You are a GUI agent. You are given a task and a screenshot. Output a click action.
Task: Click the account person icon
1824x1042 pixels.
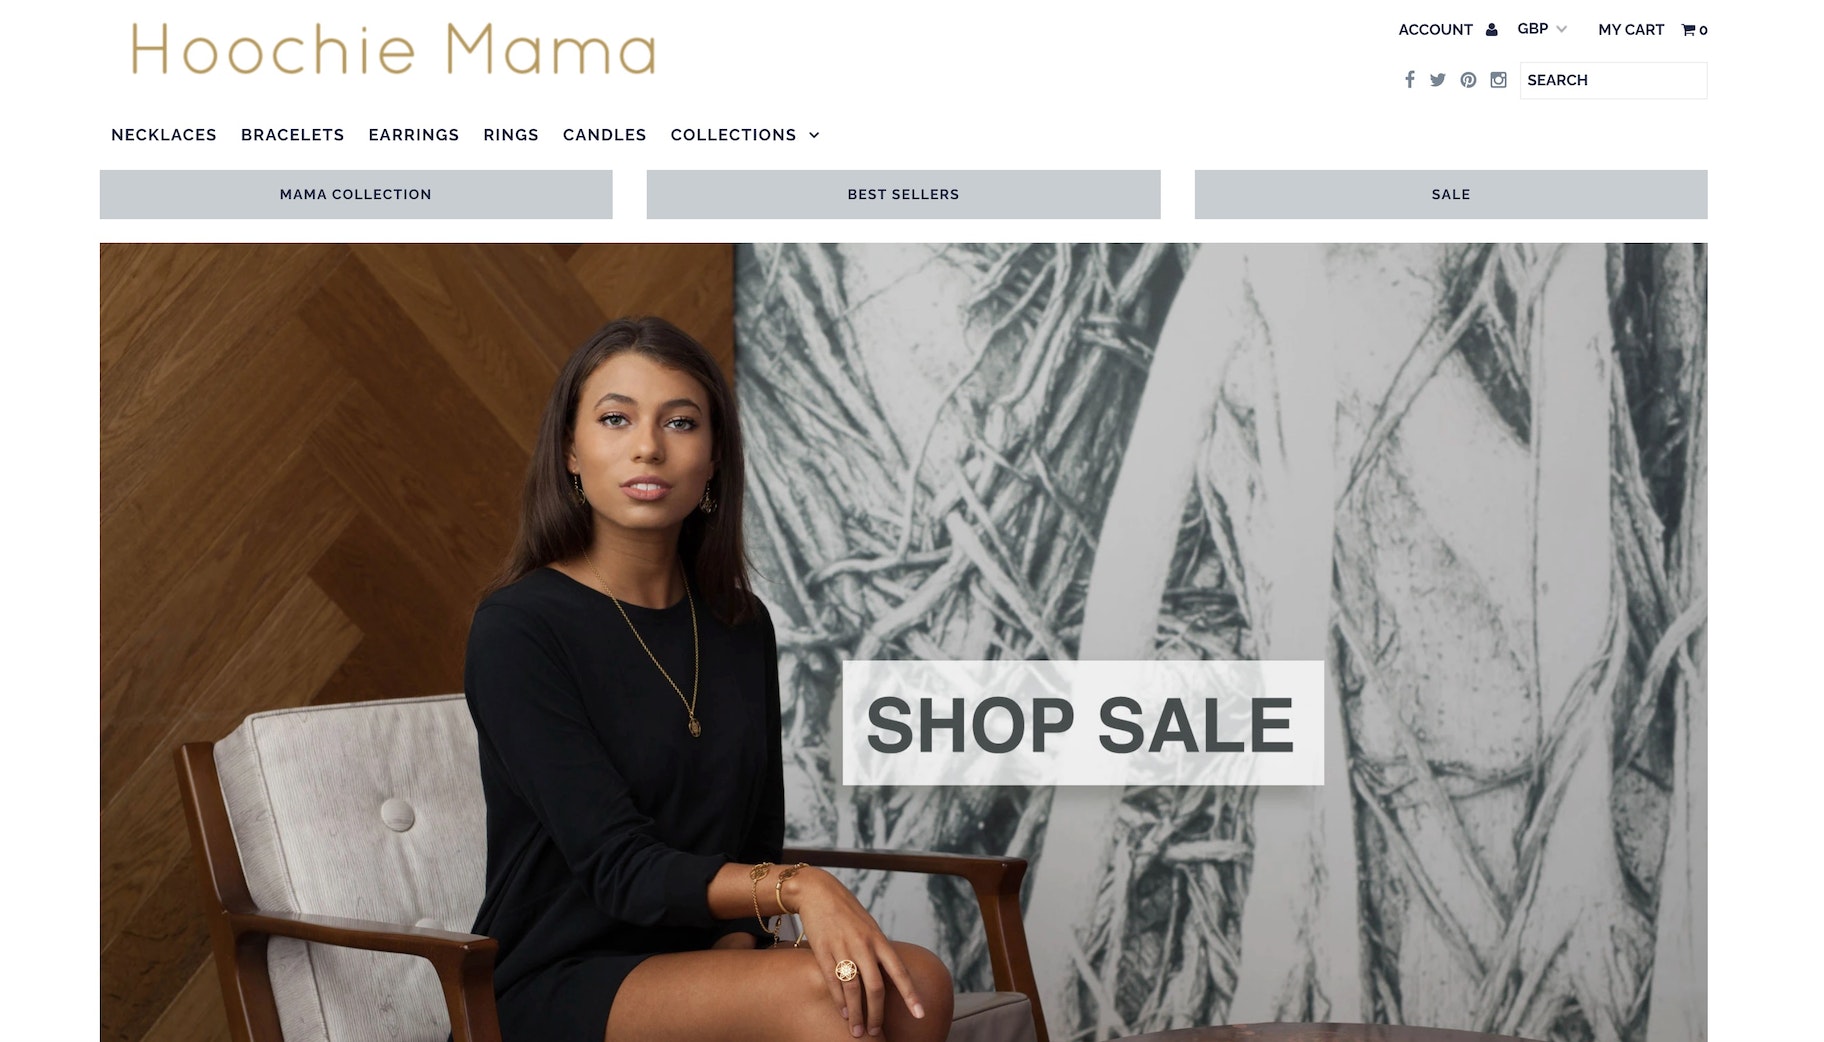[x=1491, y=29]
